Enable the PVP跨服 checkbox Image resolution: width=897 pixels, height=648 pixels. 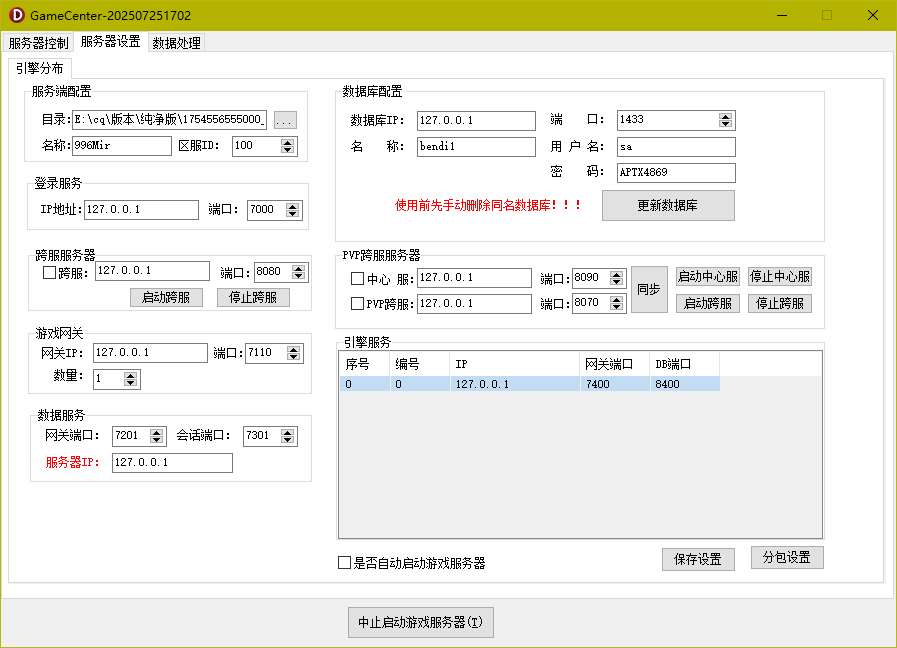[x=358, y=303]
